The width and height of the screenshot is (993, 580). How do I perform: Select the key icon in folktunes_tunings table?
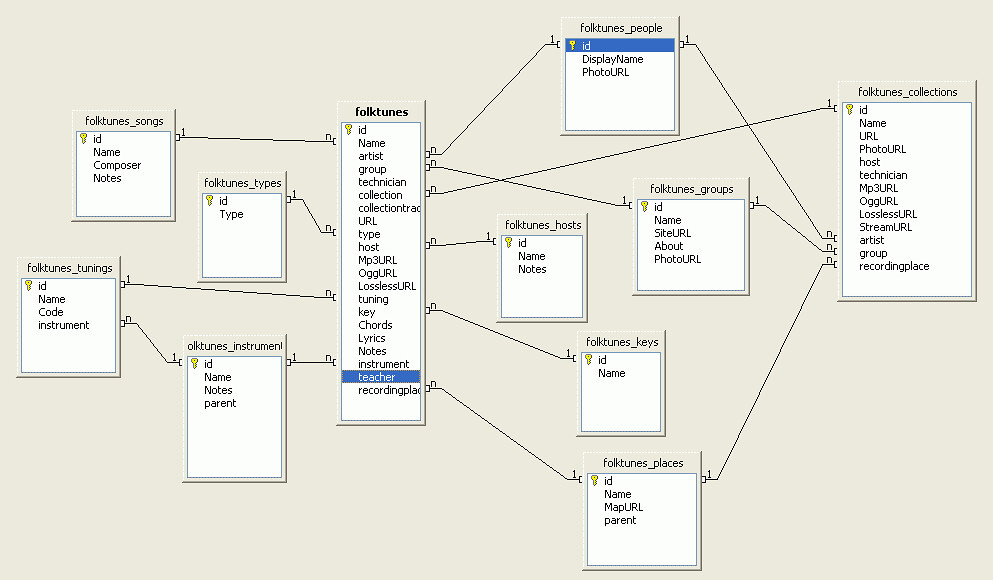tap(28, 286)
